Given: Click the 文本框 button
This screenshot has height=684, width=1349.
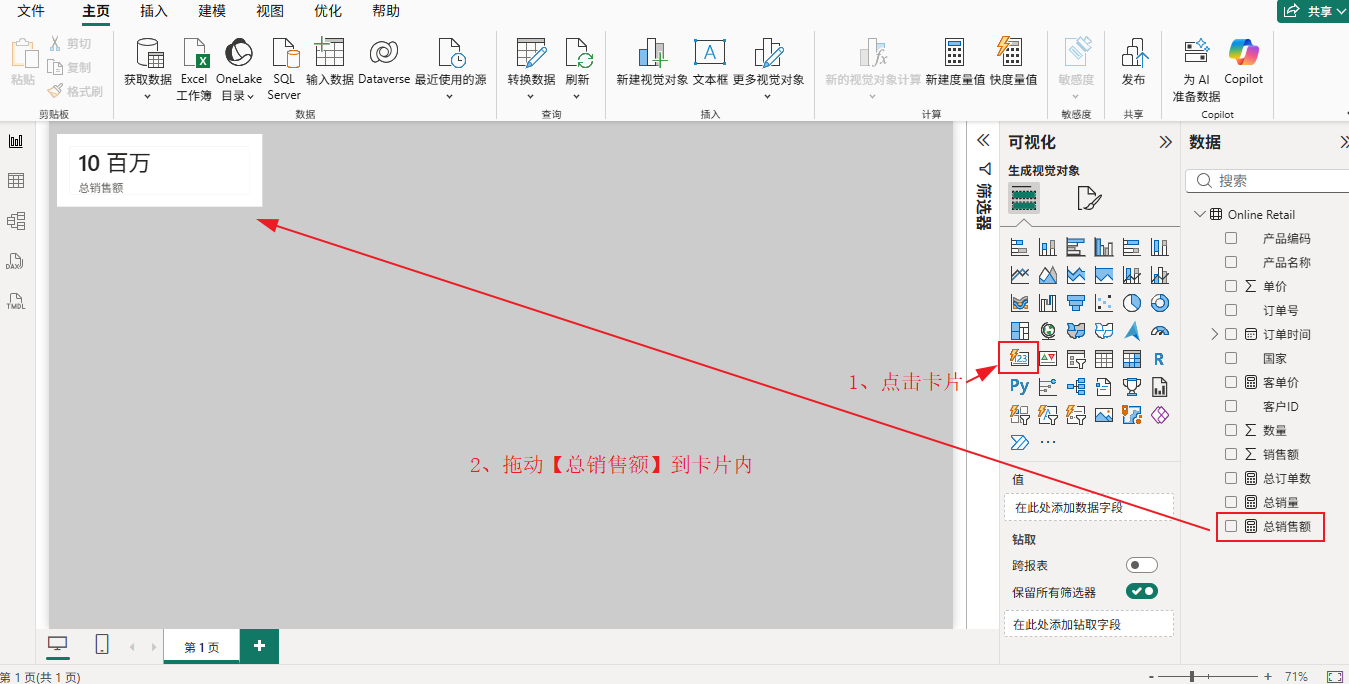Looking at the screenshot, I should coord(710,62).
